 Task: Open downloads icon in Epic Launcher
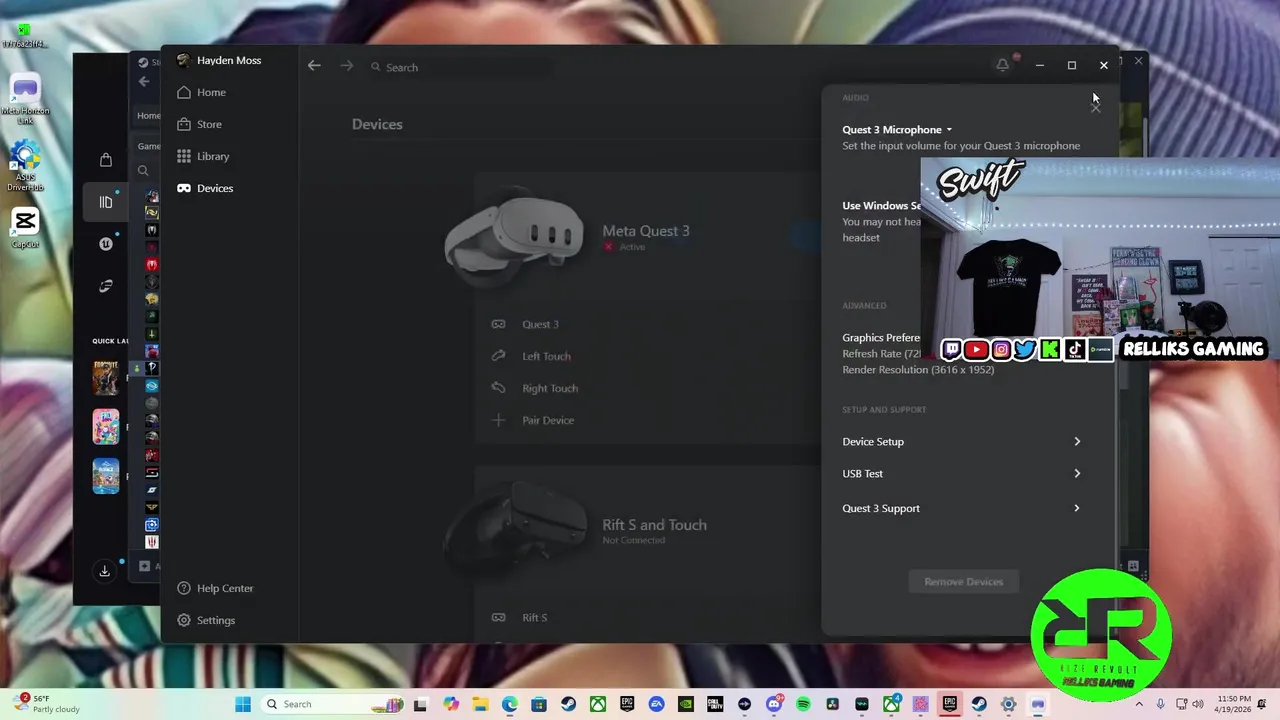point(104,571)
